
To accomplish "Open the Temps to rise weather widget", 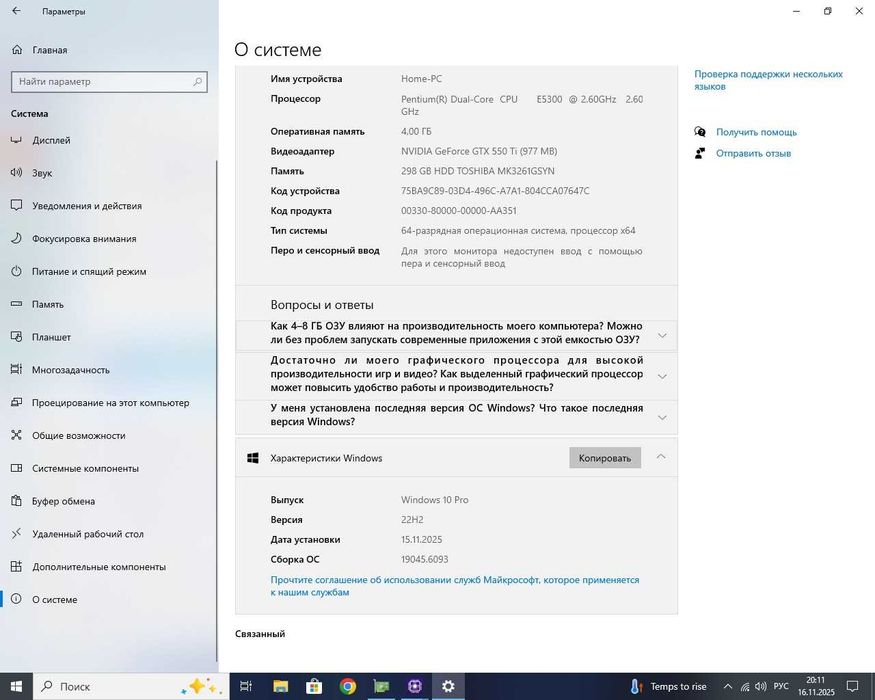I will [669, 687].
